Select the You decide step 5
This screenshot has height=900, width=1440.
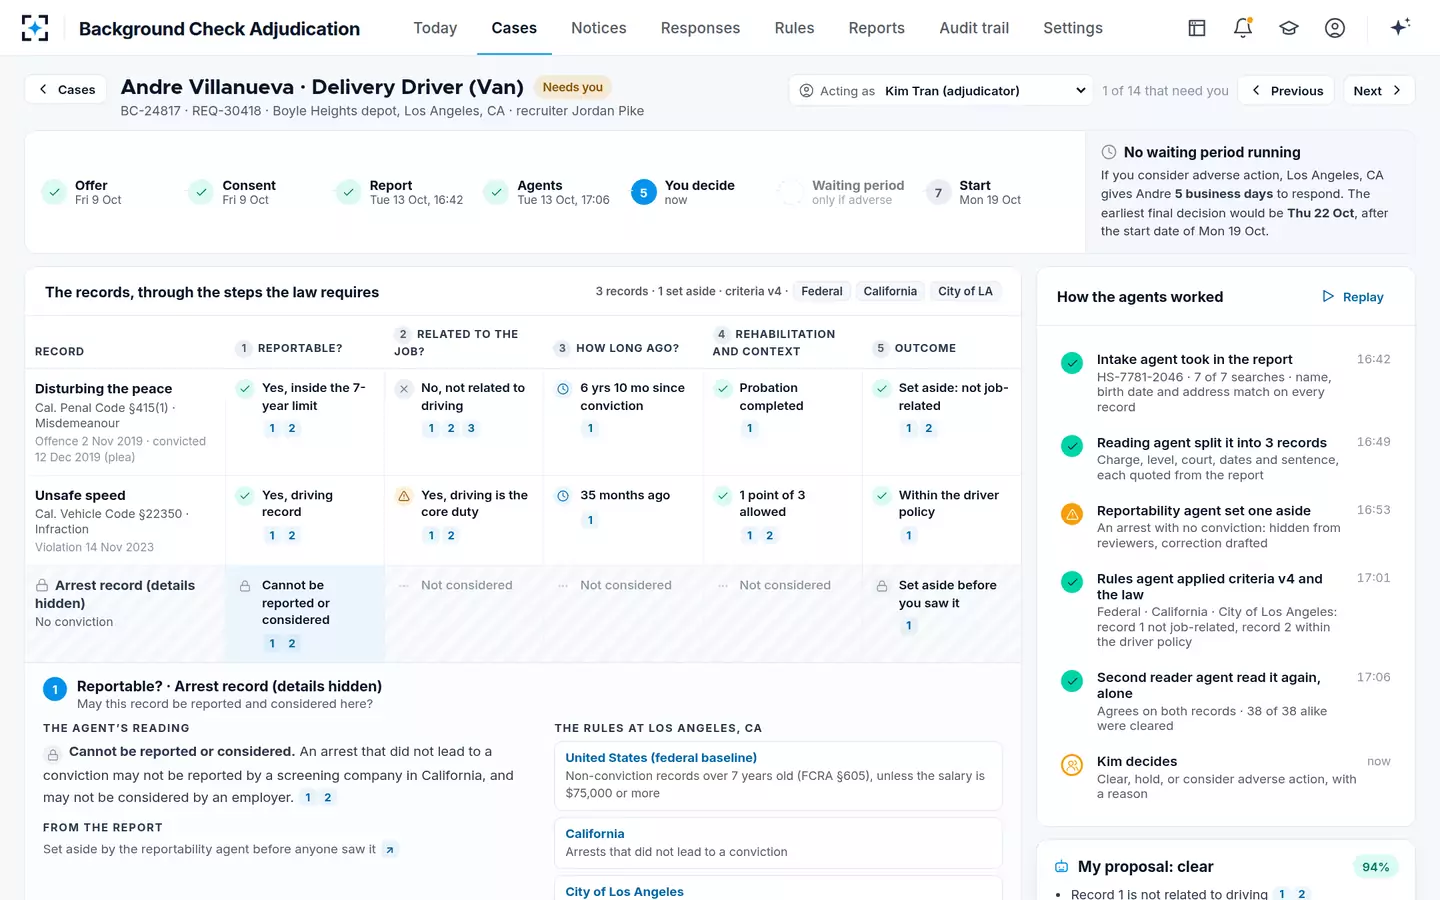click(684, 192)
